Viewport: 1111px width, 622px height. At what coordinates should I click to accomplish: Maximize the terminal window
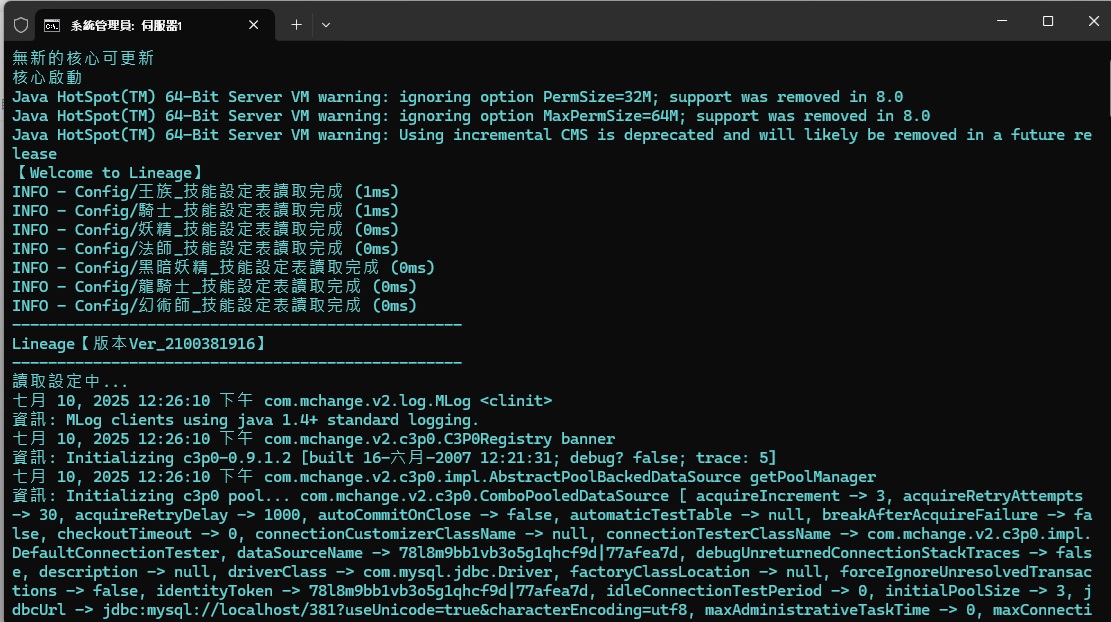tap(1048, 21)
